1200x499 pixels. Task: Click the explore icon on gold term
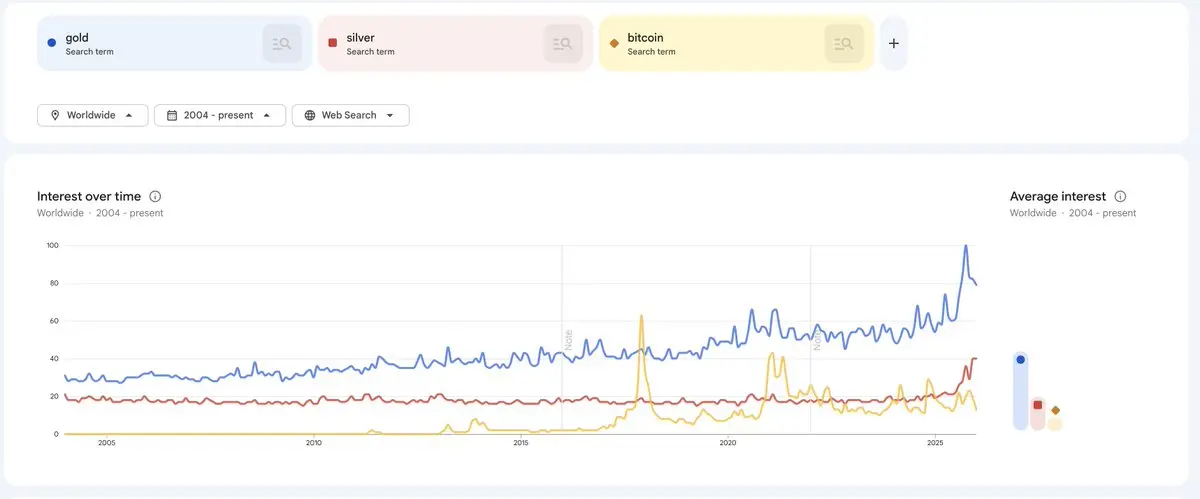click(282, 44)
